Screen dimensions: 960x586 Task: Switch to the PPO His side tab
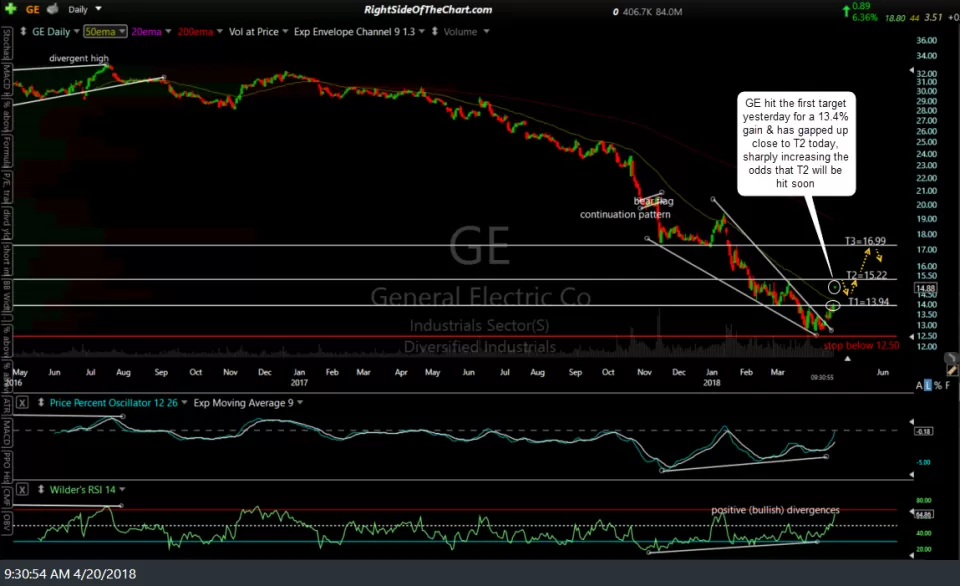[x=6, y=468]
